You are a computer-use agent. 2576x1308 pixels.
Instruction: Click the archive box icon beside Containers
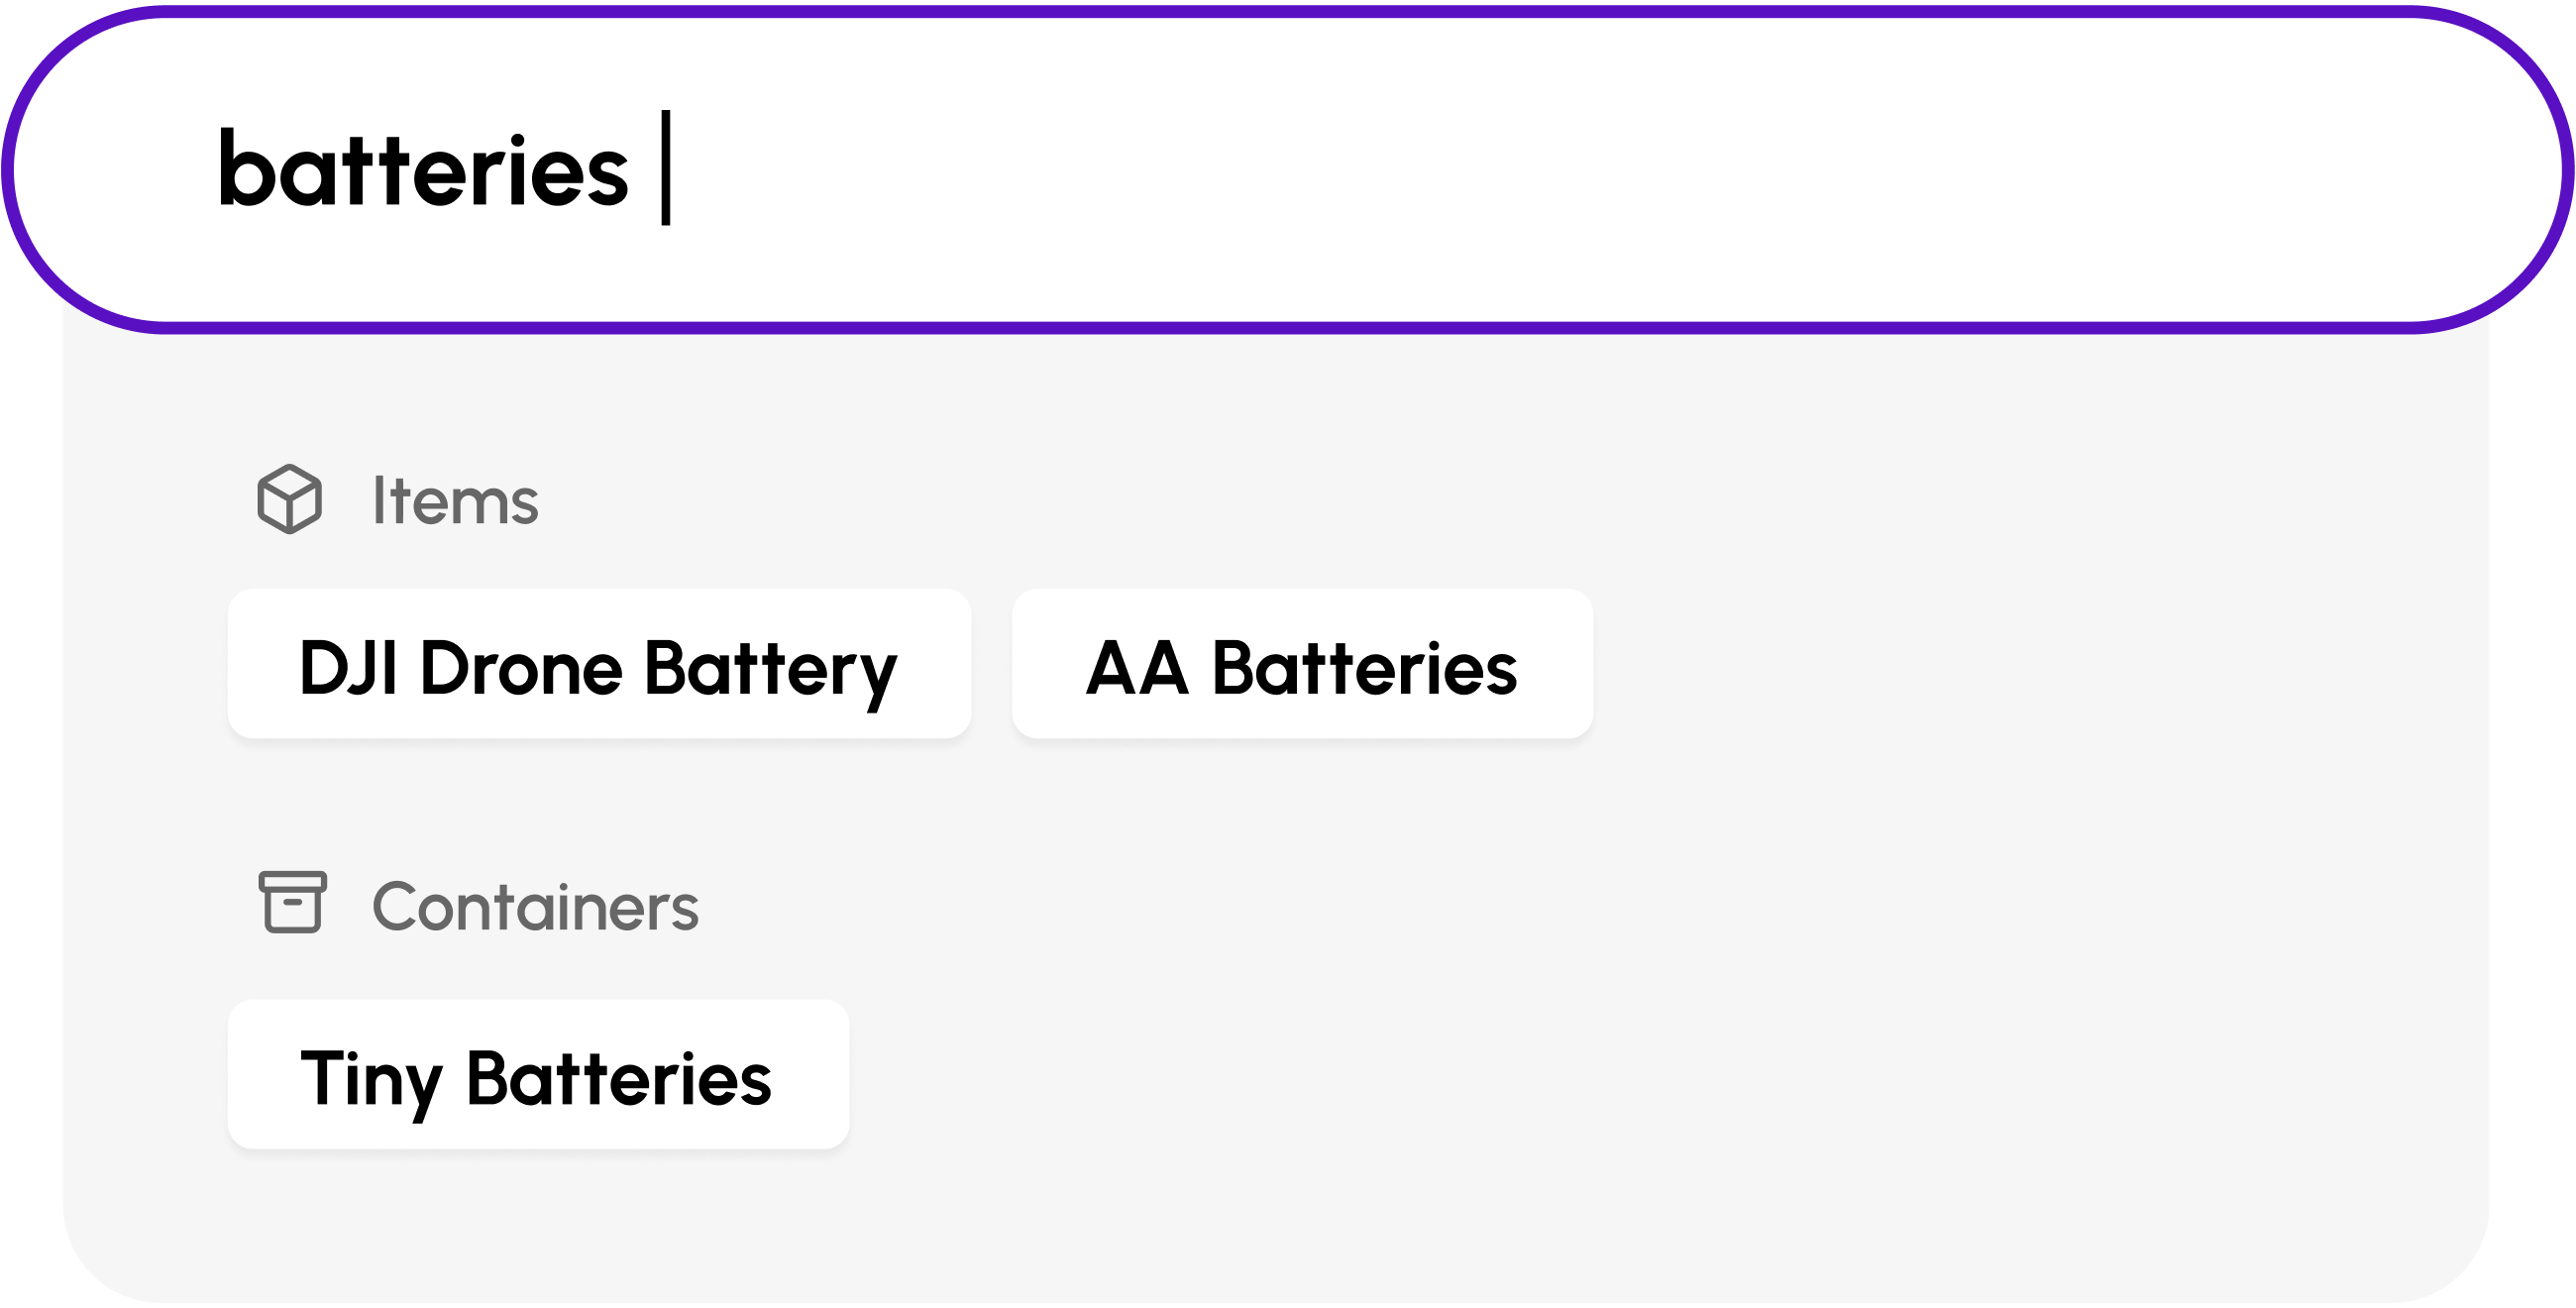293,903
